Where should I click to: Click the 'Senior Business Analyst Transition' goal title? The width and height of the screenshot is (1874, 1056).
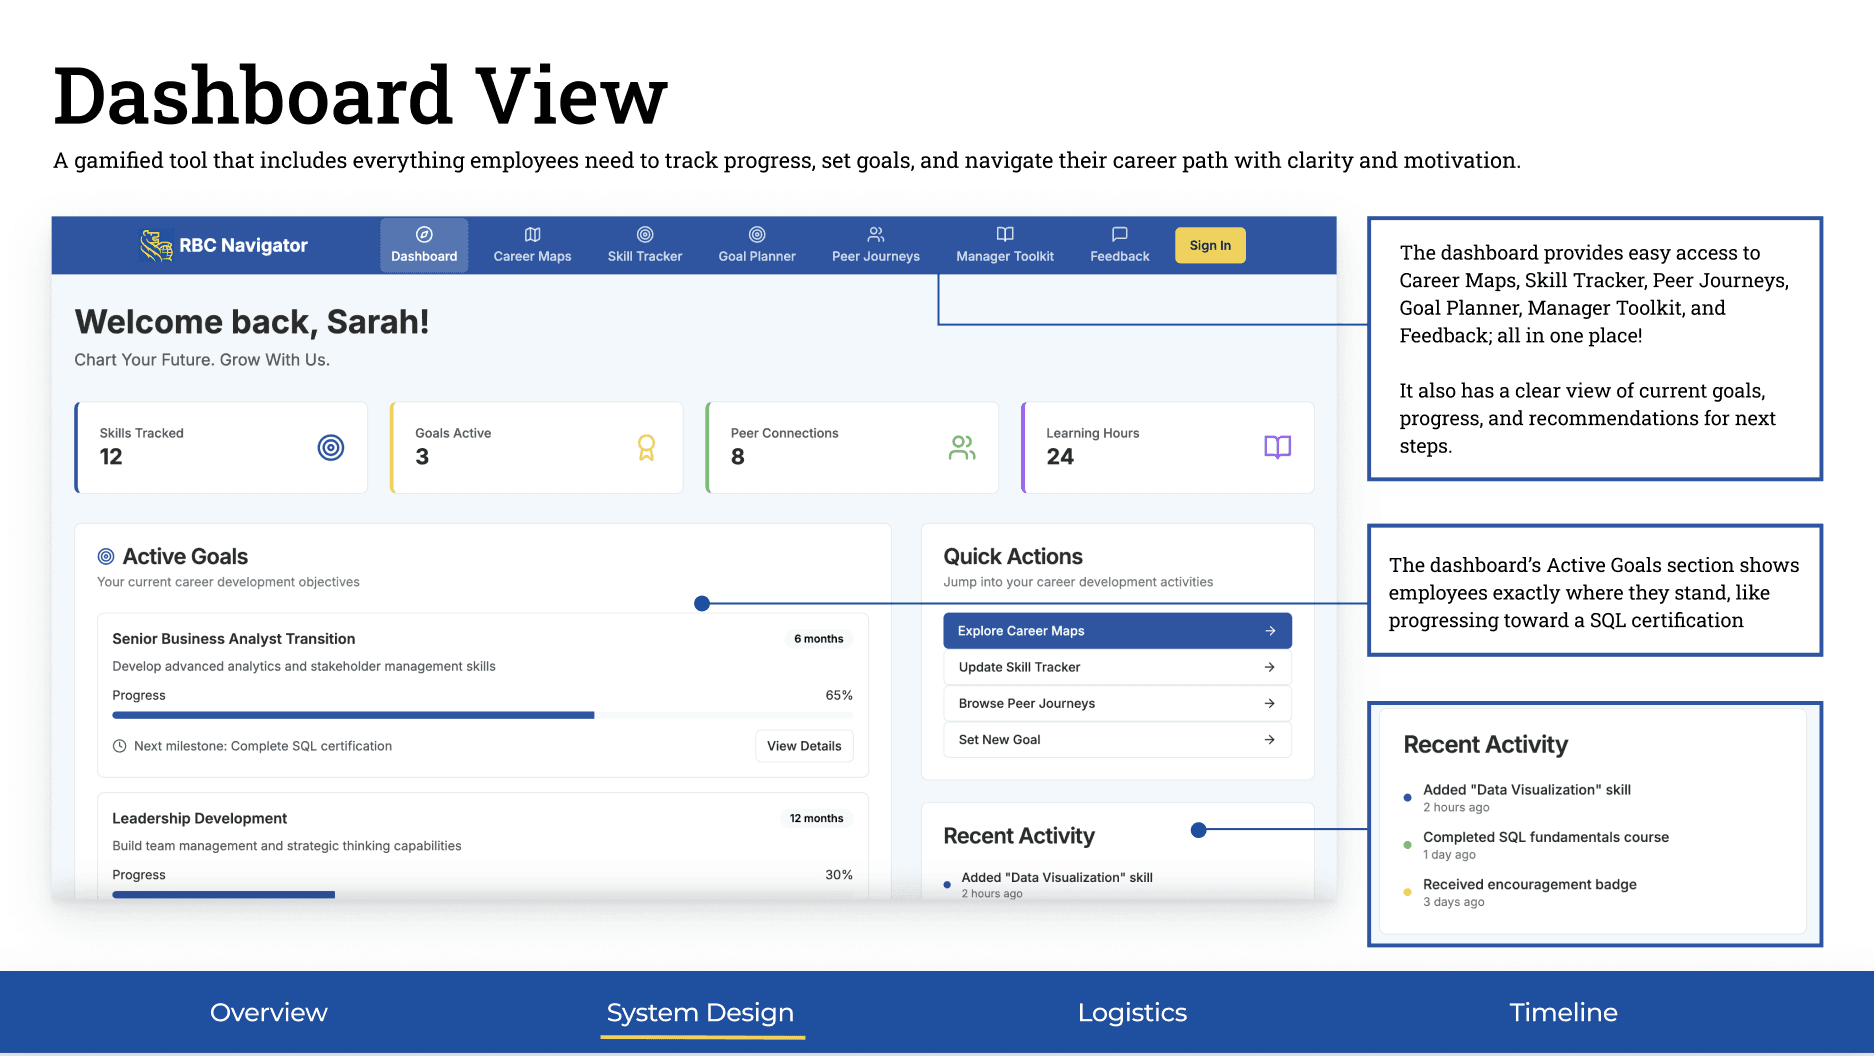[x=234, y=639]
